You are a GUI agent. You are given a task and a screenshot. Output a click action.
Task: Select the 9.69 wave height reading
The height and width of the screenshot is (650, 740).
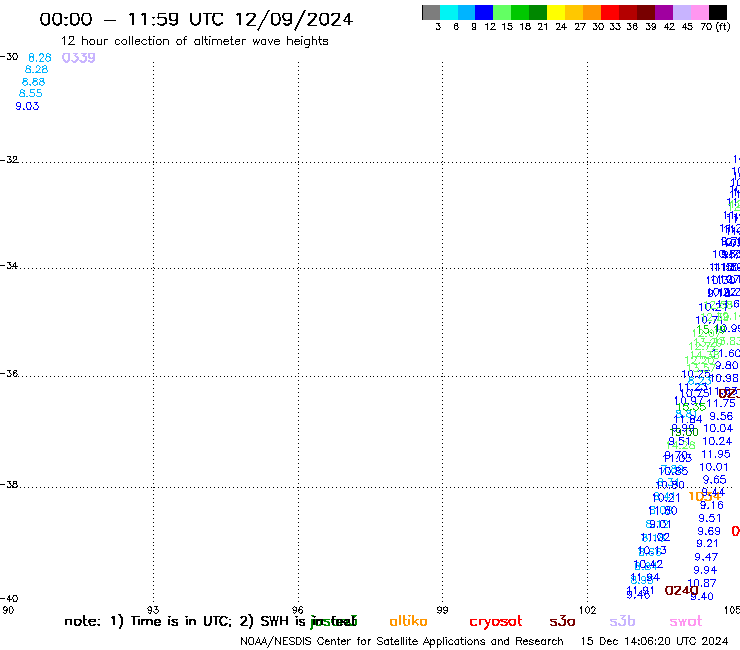(709, 531)
